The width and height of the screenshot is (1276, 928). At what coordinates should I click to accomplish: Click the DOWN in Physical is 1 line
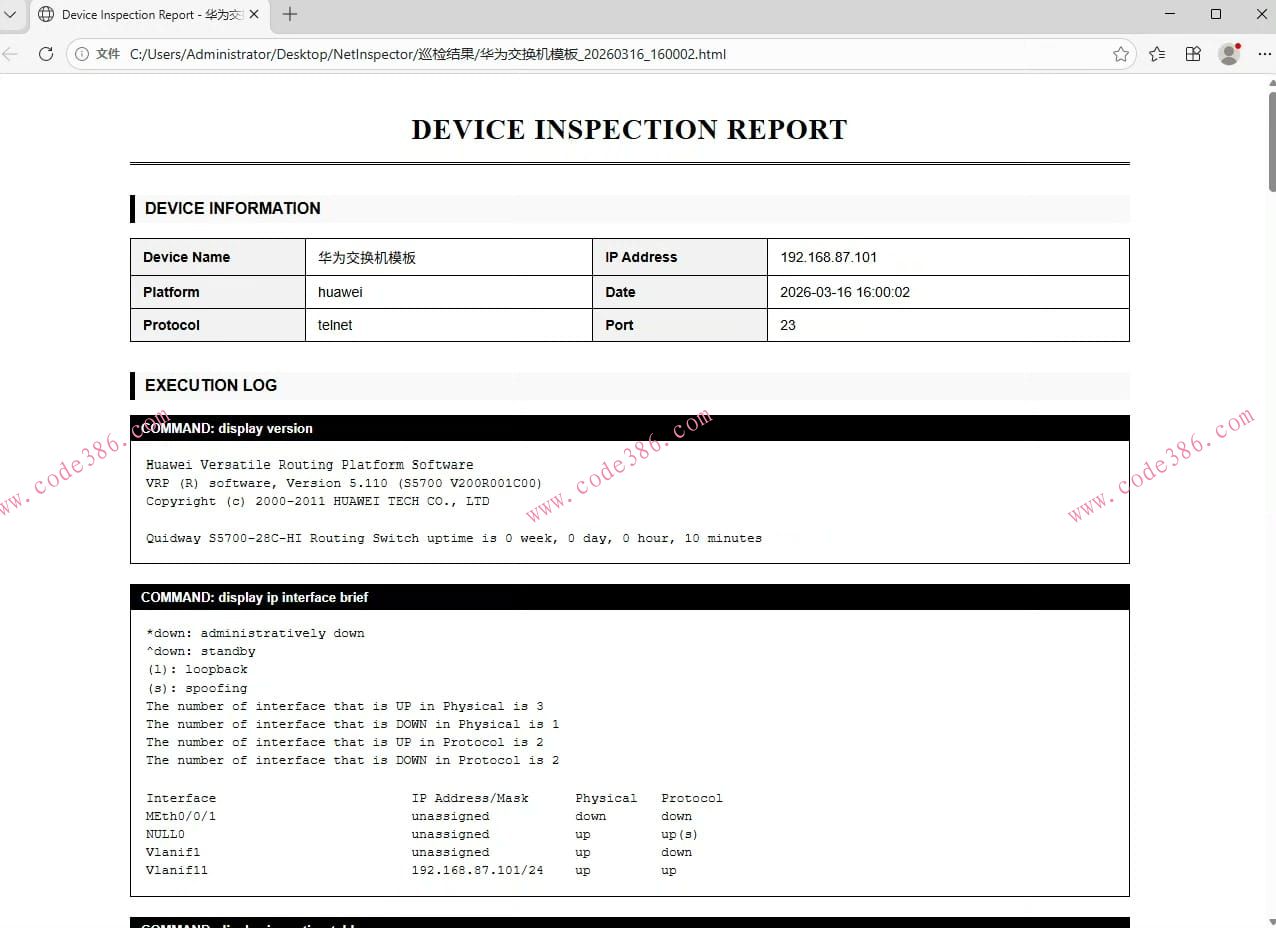tap(353, 724)
